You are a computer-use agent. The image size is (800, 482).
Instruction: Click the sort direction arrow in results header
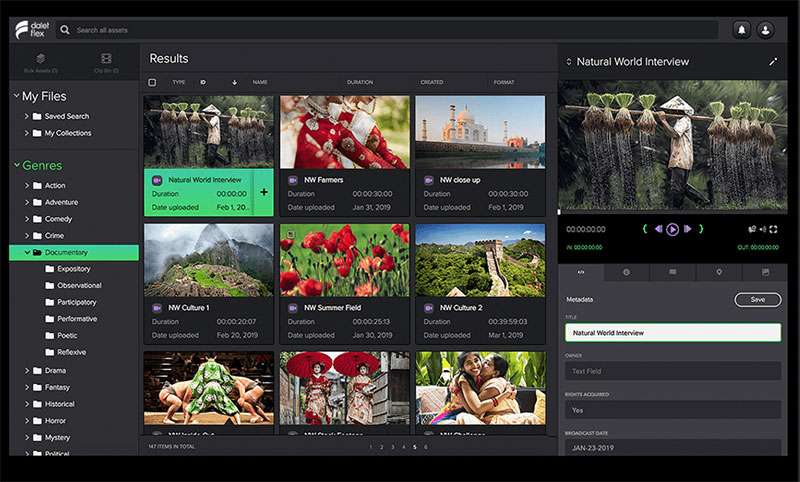[x=235, y=82]
